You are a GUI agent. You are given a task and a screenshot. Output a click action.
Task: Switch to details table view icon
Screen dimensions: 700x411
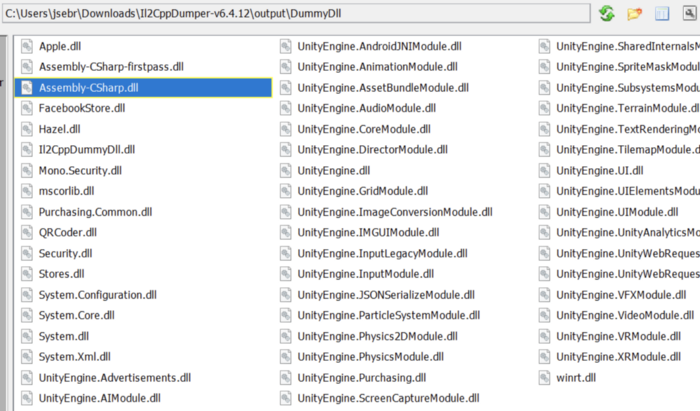[x=662, y=14]
